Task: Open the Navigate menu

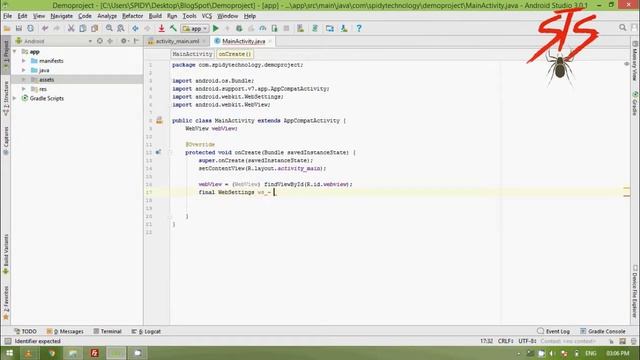Action: pos(62,16)
